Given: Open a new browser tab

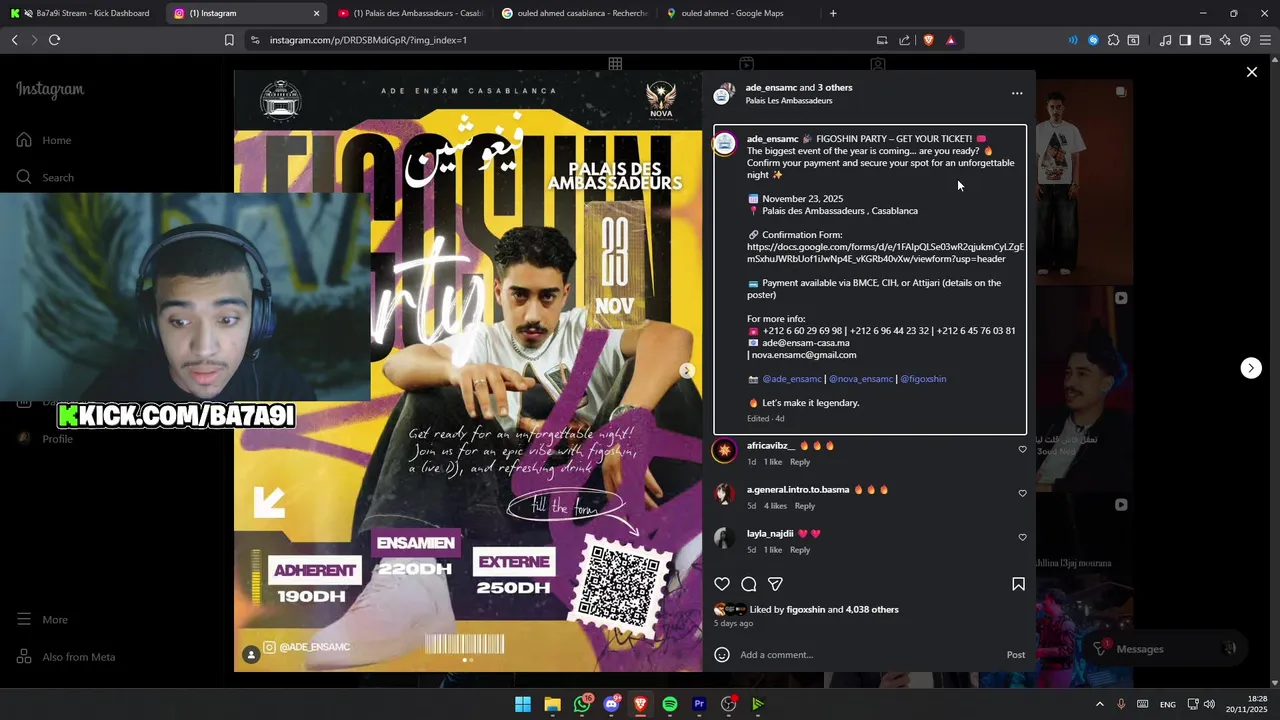Looking at the screenshot, I should [x=833, y=13].
